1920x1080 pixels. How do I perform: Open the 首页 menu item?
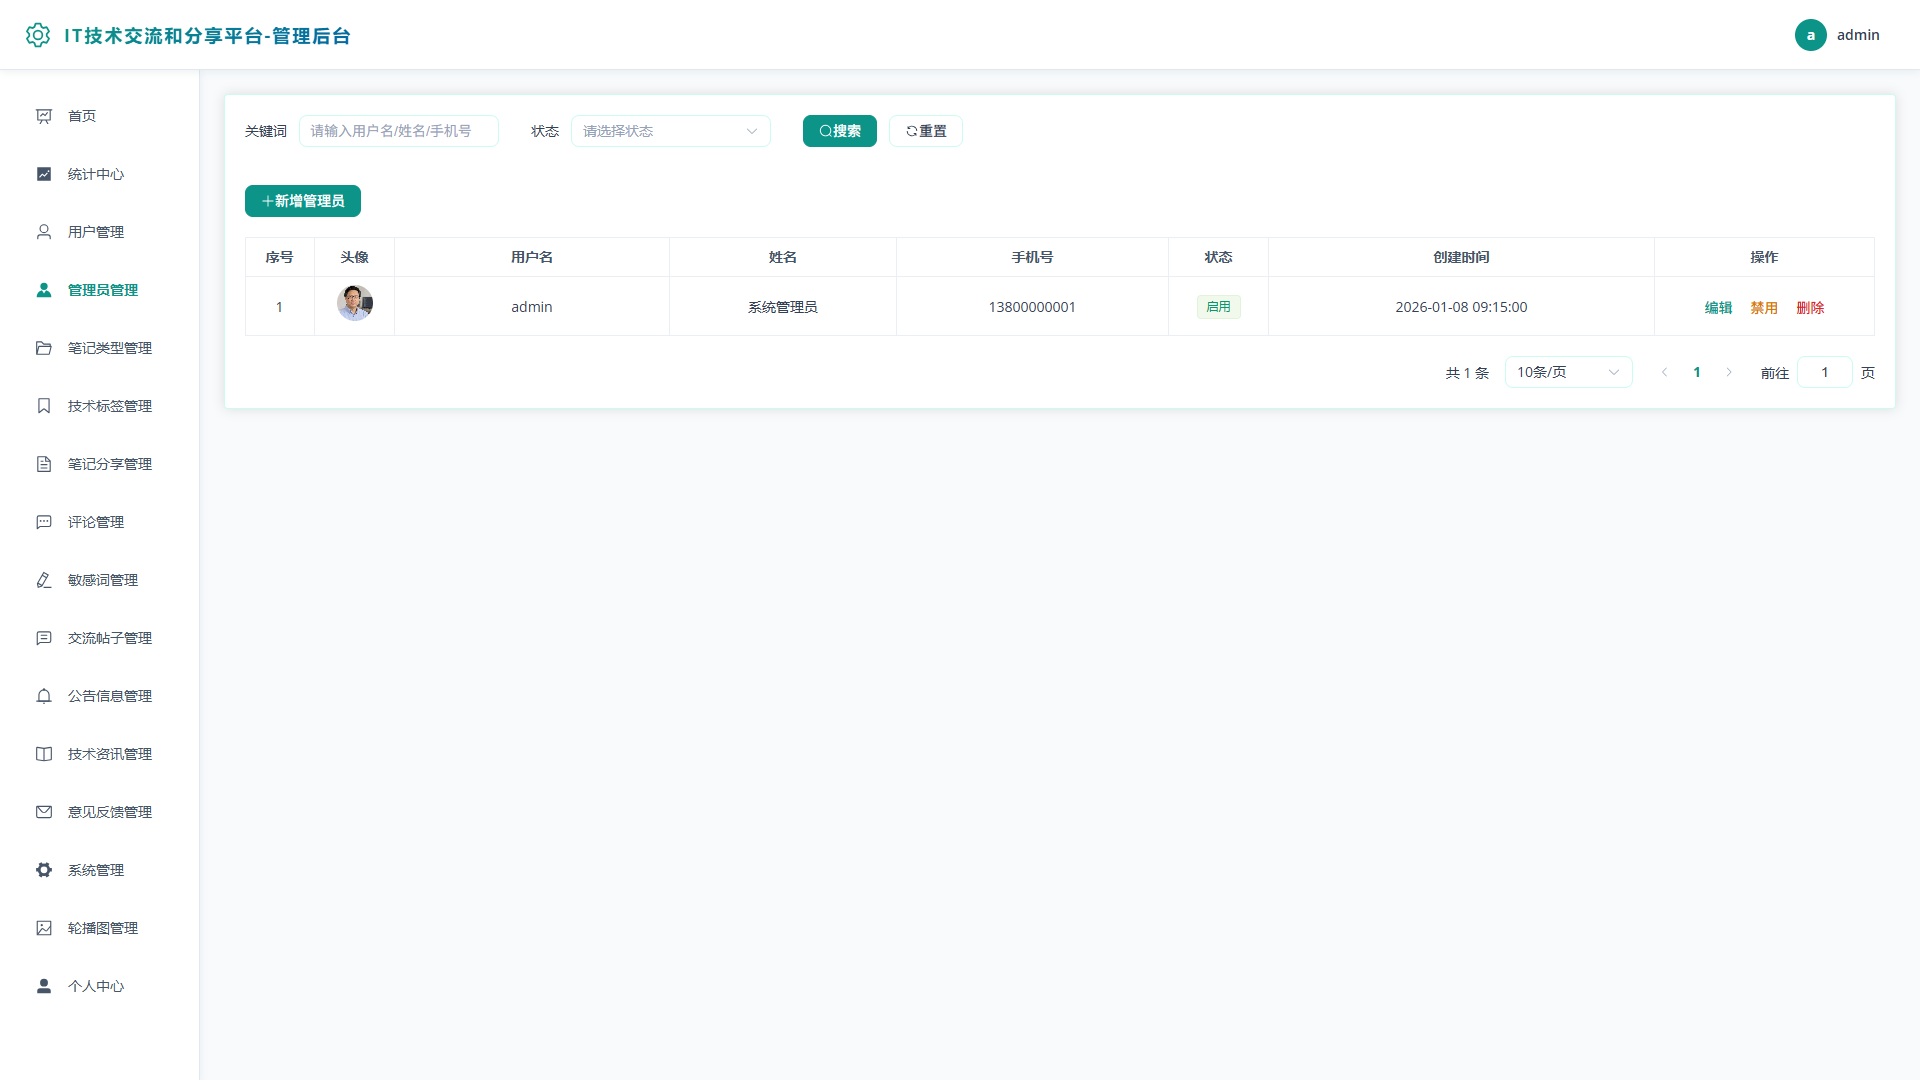click(100, 116)
